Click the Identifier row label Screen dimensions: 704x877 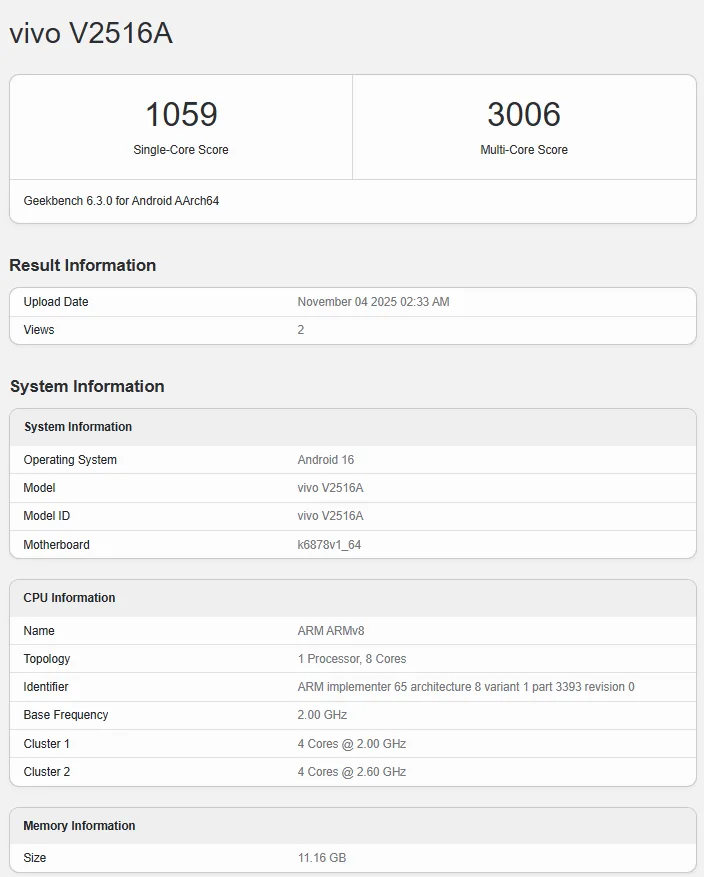[46, 687]
